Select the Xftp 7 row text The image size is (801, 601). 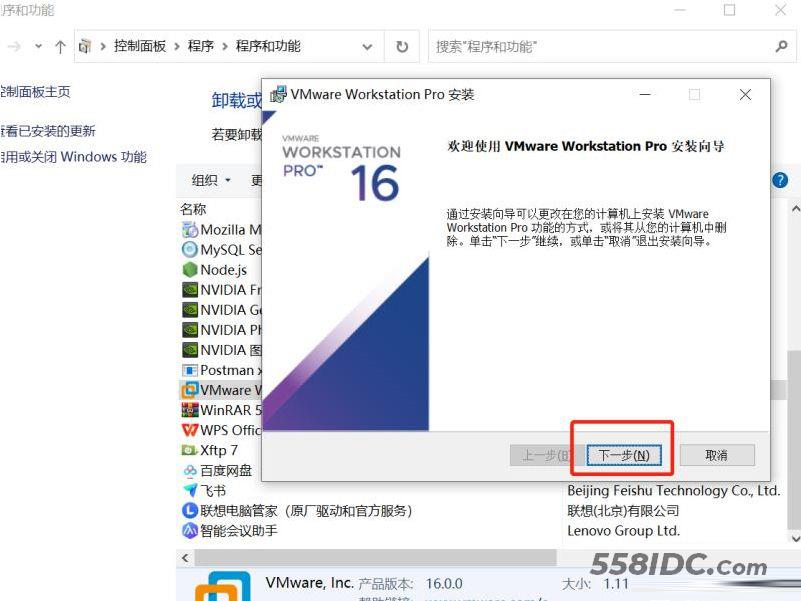click(x=219, y=450)
